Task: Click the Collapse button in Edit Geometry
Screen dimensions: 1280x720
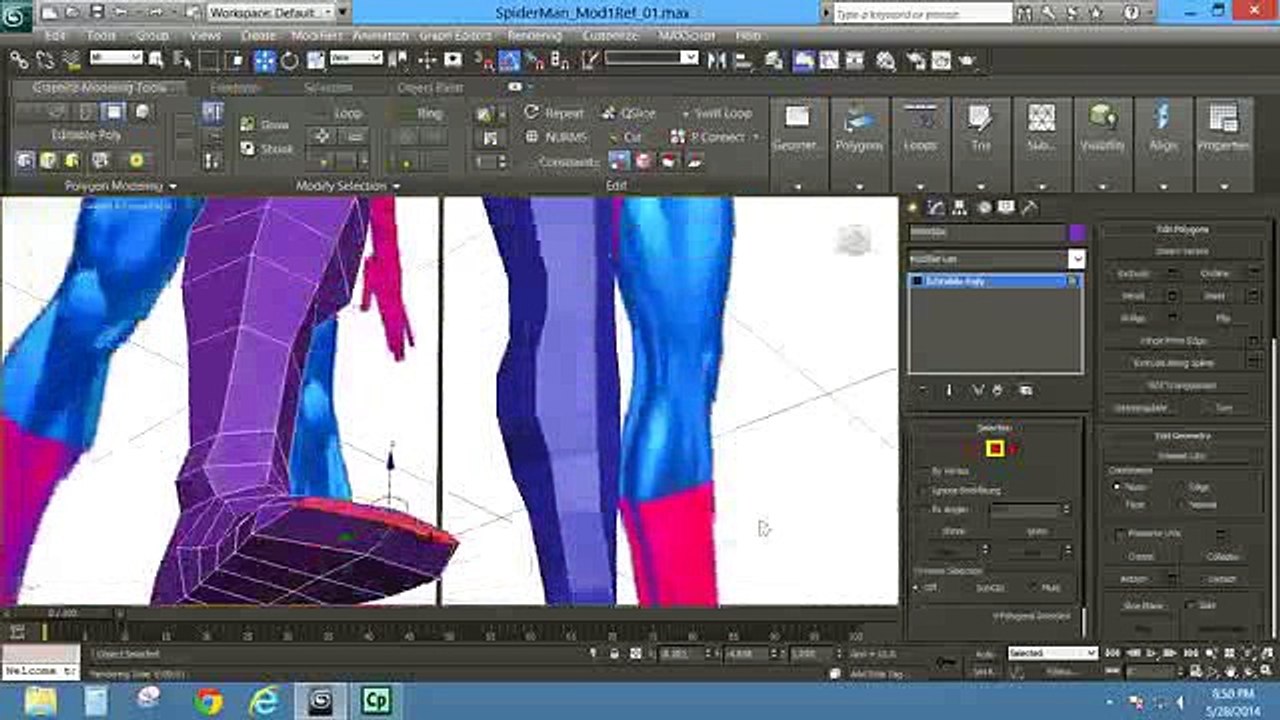Action: tap(1221, 556)
